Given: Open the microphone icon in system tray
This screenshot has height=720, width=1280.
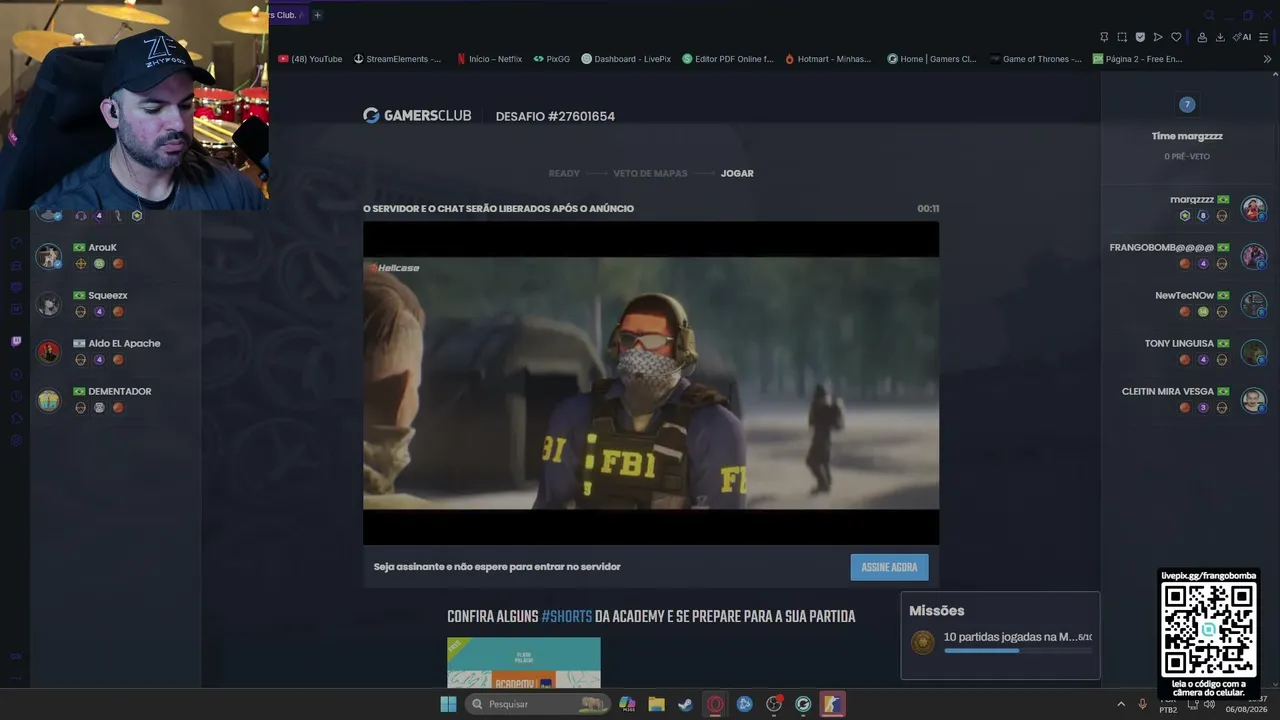Looking at the screenshot, I should [x=1142, y=704].
